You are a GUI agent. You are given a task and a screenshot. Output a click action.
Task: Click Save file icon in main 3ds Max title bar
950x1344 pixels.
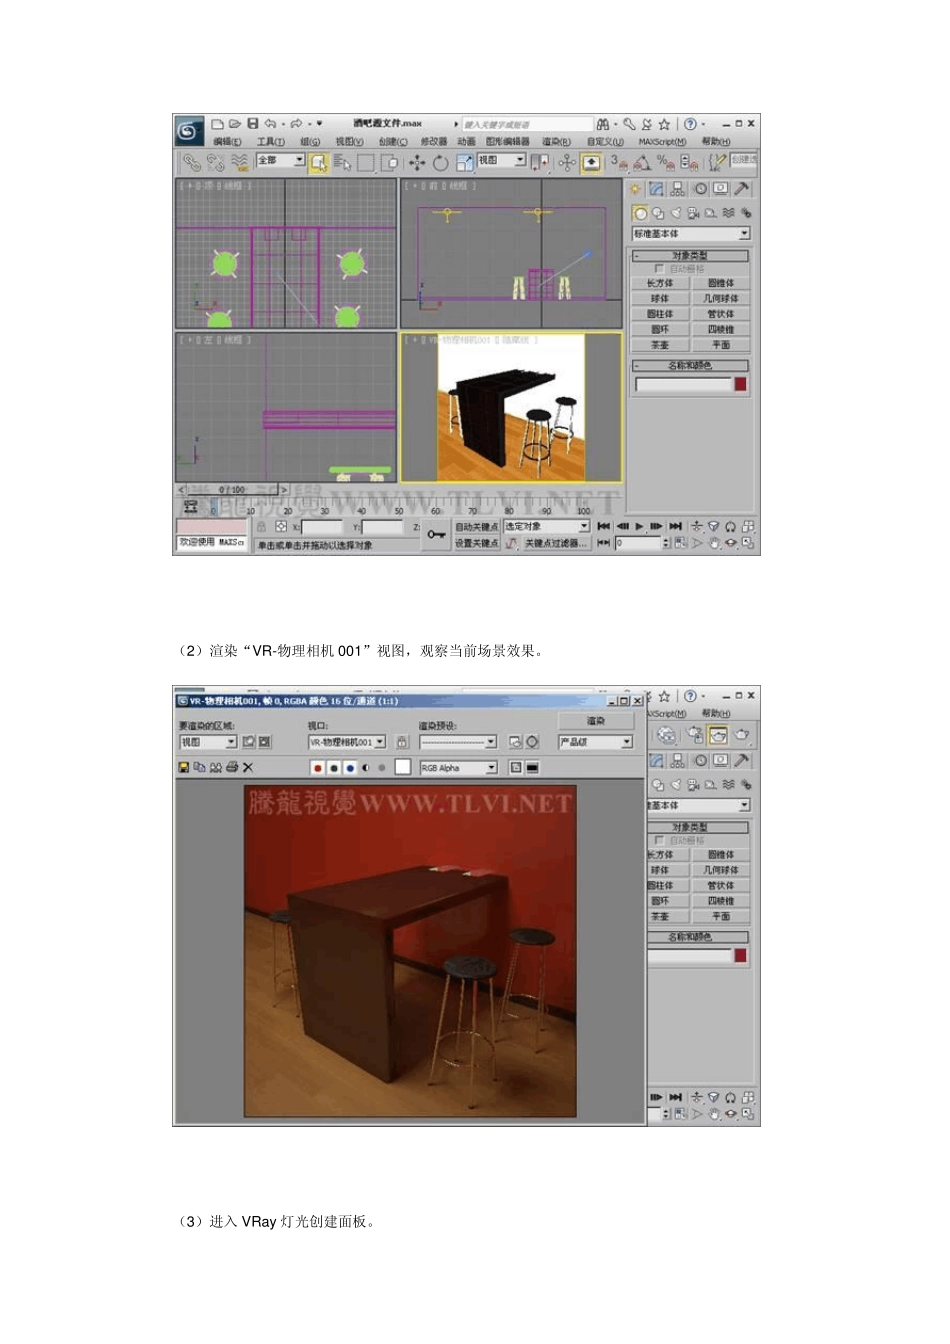point(253,124)
